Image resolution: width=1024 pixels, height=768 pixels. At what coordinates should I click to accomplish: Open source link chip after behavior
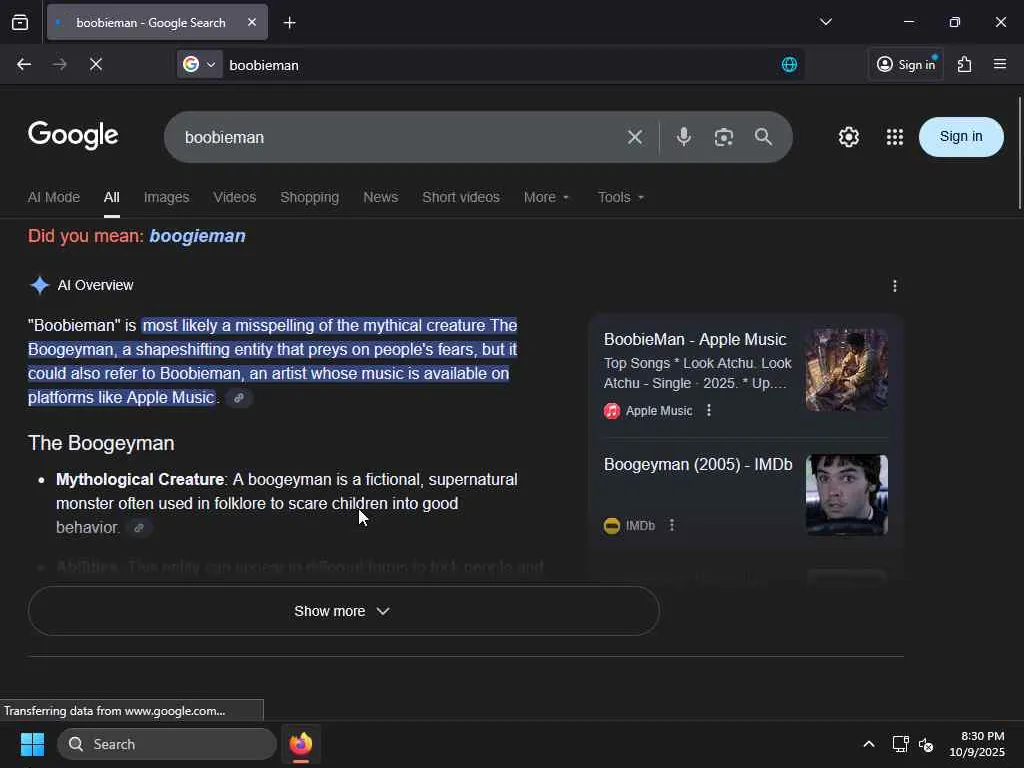click(138, 528)
